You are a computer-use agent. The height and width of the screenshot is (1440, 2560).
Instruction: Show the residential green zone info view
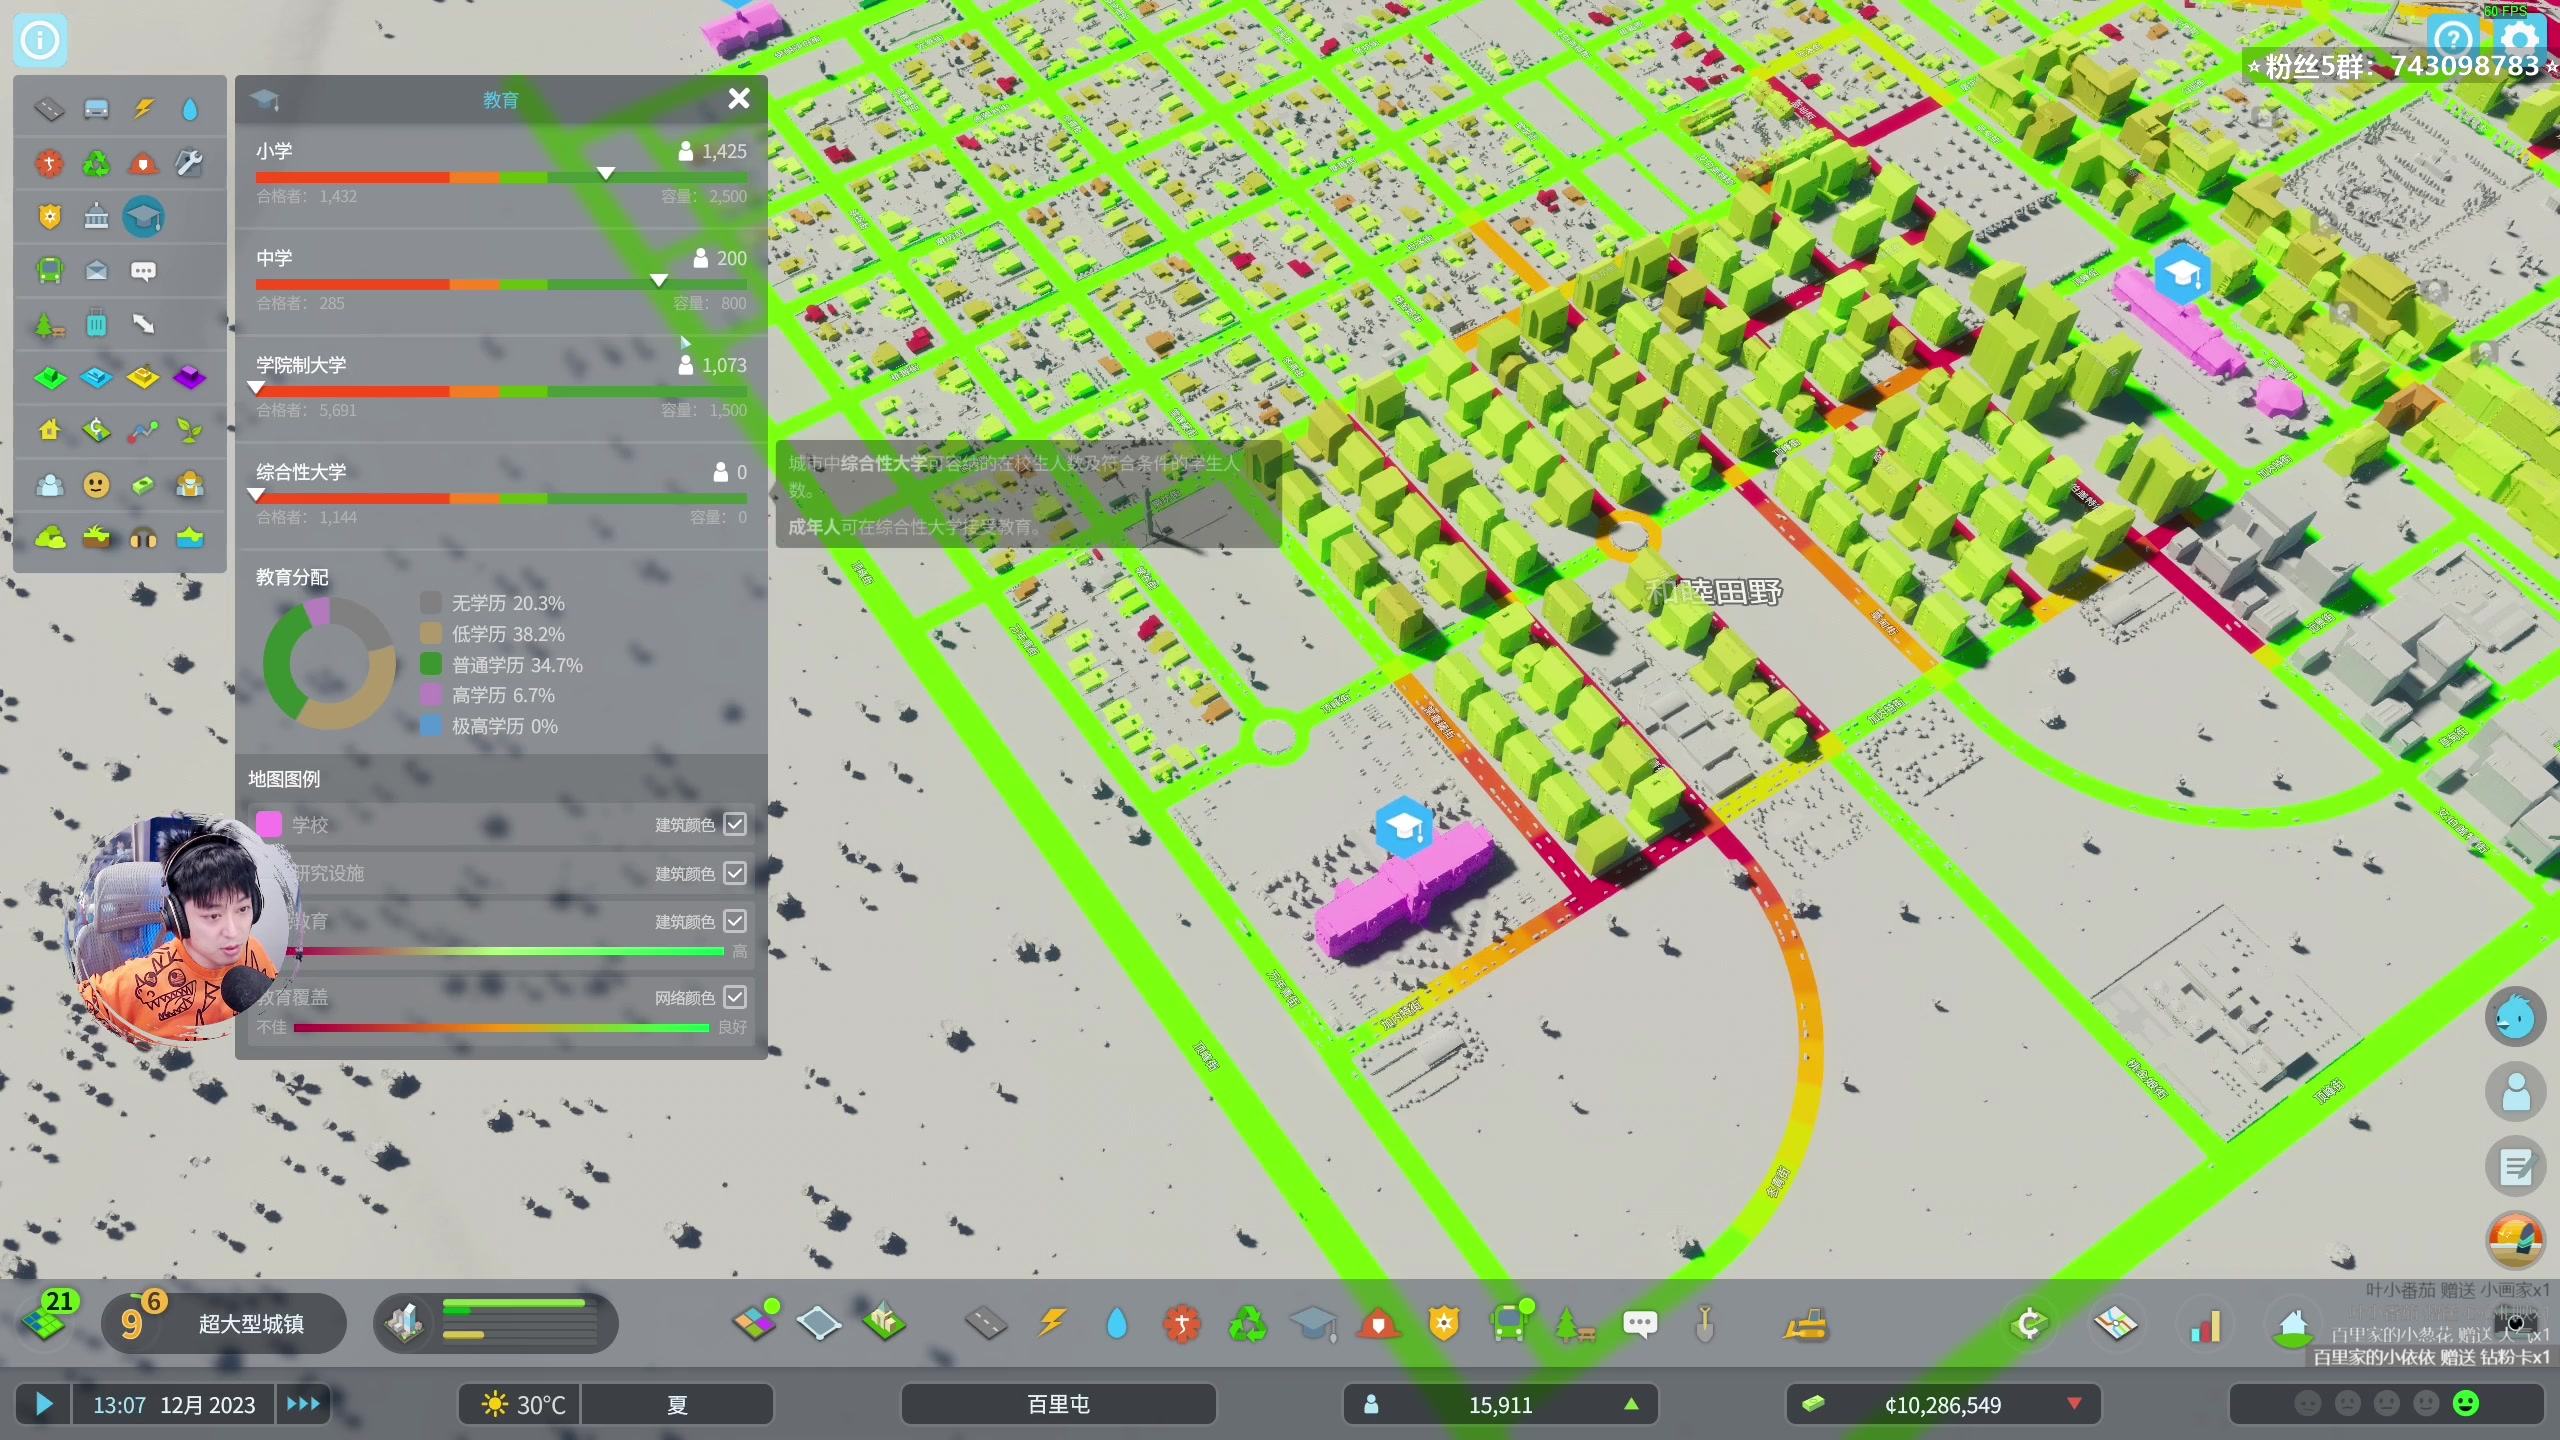[x=49, y=378]
